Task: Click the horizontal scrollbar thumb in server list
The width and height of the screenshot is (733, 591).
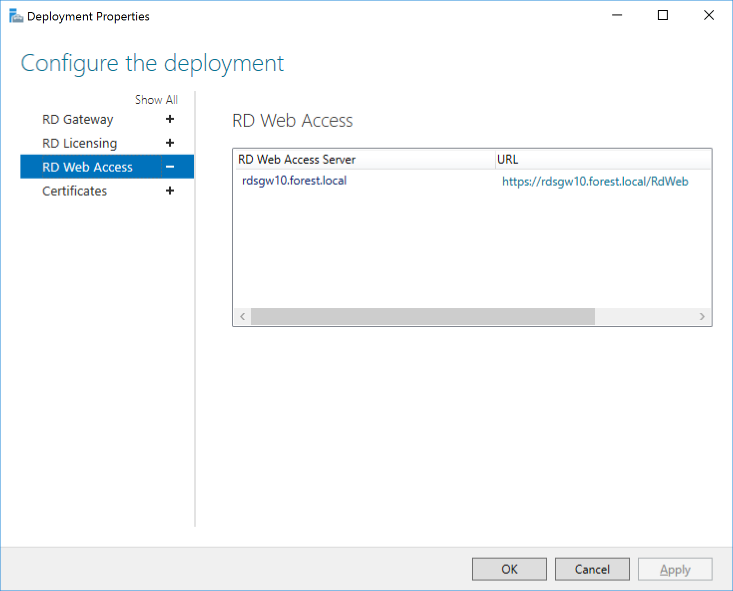Action: pos(422,316)
